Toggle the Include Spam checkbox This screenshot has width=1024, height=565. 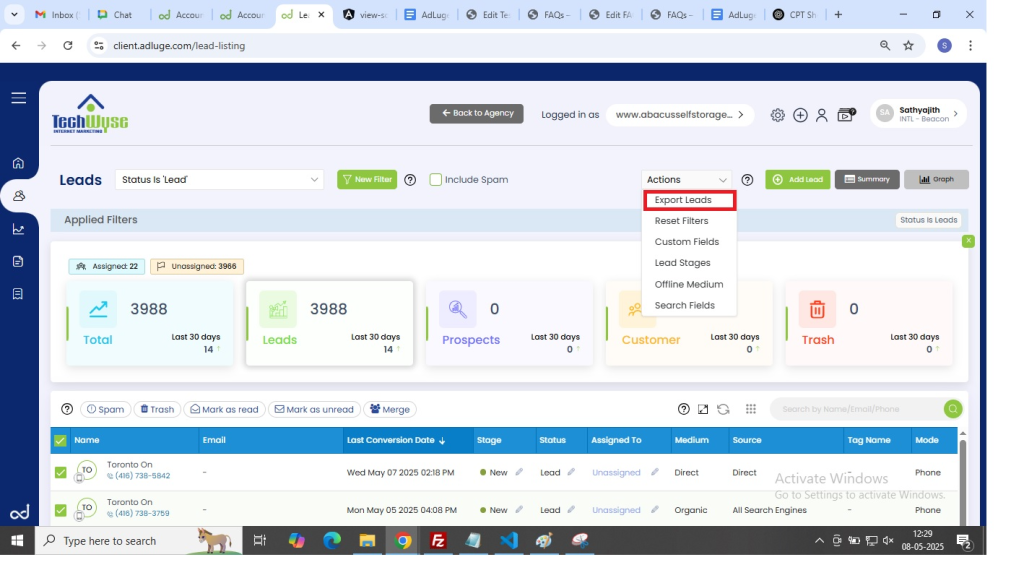436,180
